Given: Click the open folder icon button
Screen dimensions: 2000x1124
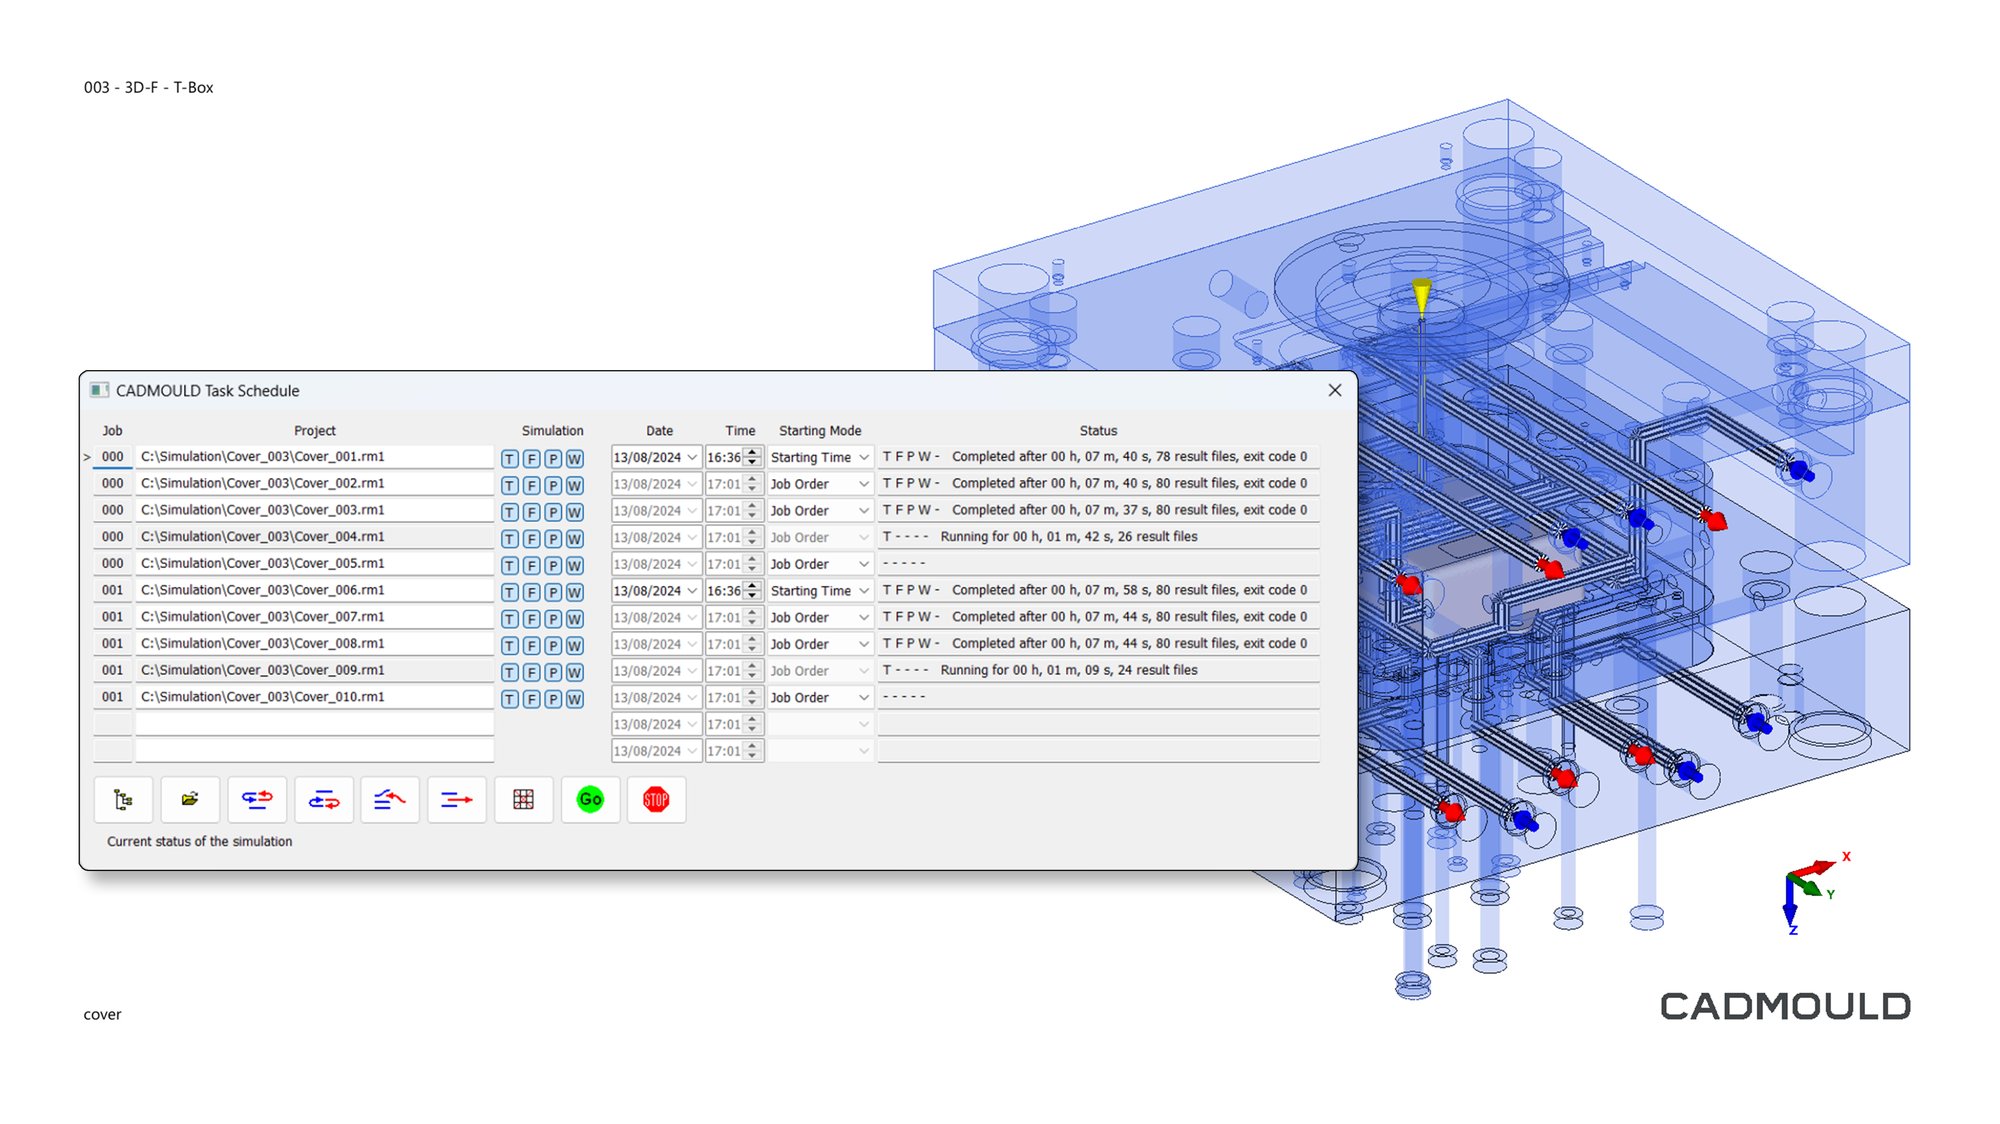Looking at the screenshot, I should [190, 800].
